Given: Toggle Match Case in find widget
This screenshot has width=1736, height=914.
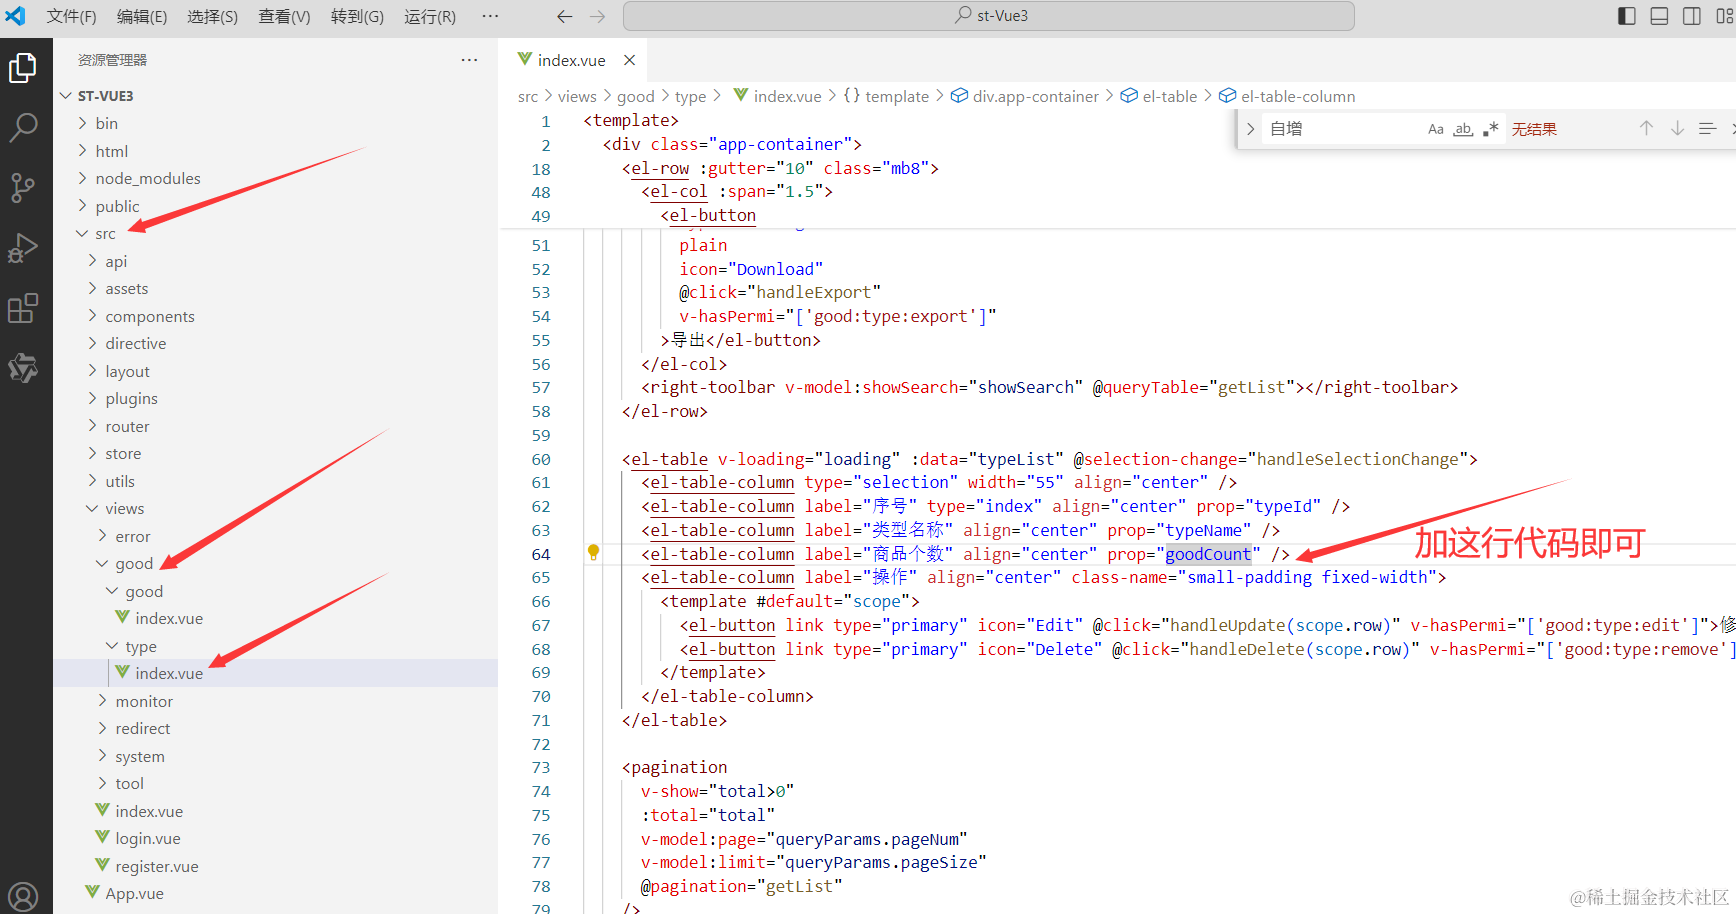Looking at the screenshot, I should click(1435, 129).
